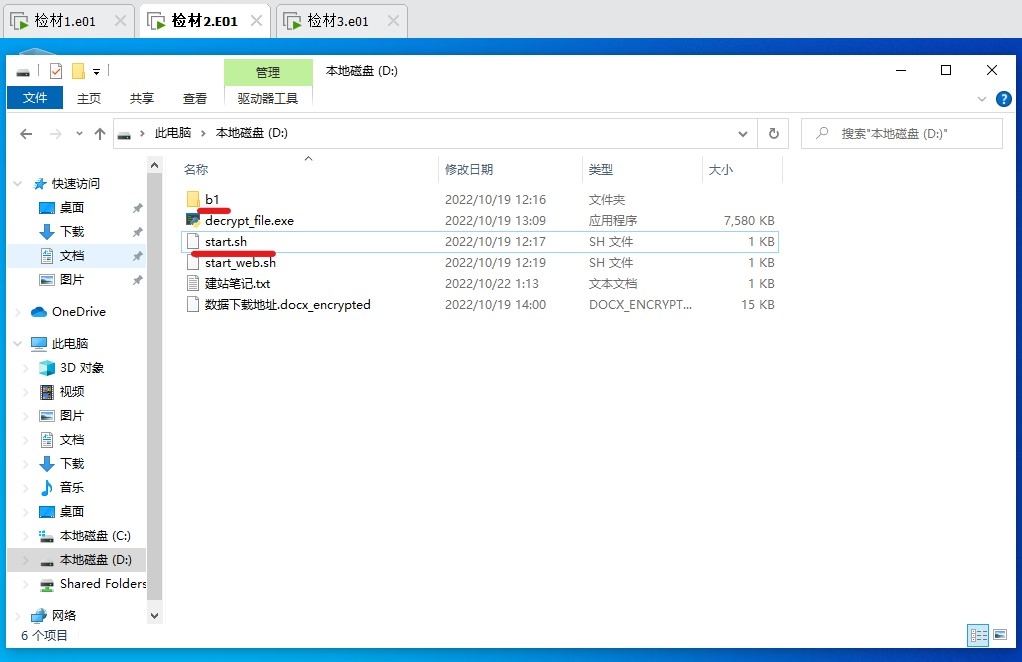Switch to details view button
The image size is (1022, 662).
(x=977, y=635)
